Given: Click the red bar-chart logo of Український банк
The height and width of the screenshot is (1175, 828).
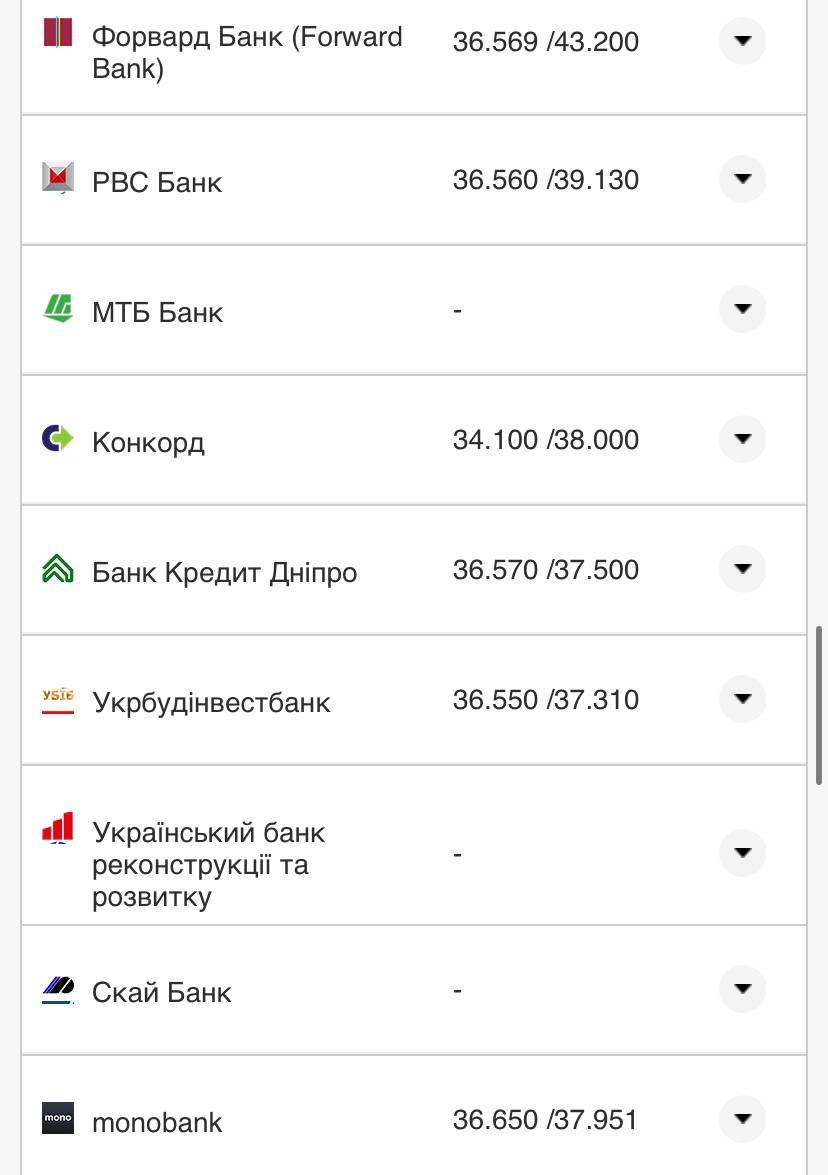Looking at the screenshot, I should 58,829.
